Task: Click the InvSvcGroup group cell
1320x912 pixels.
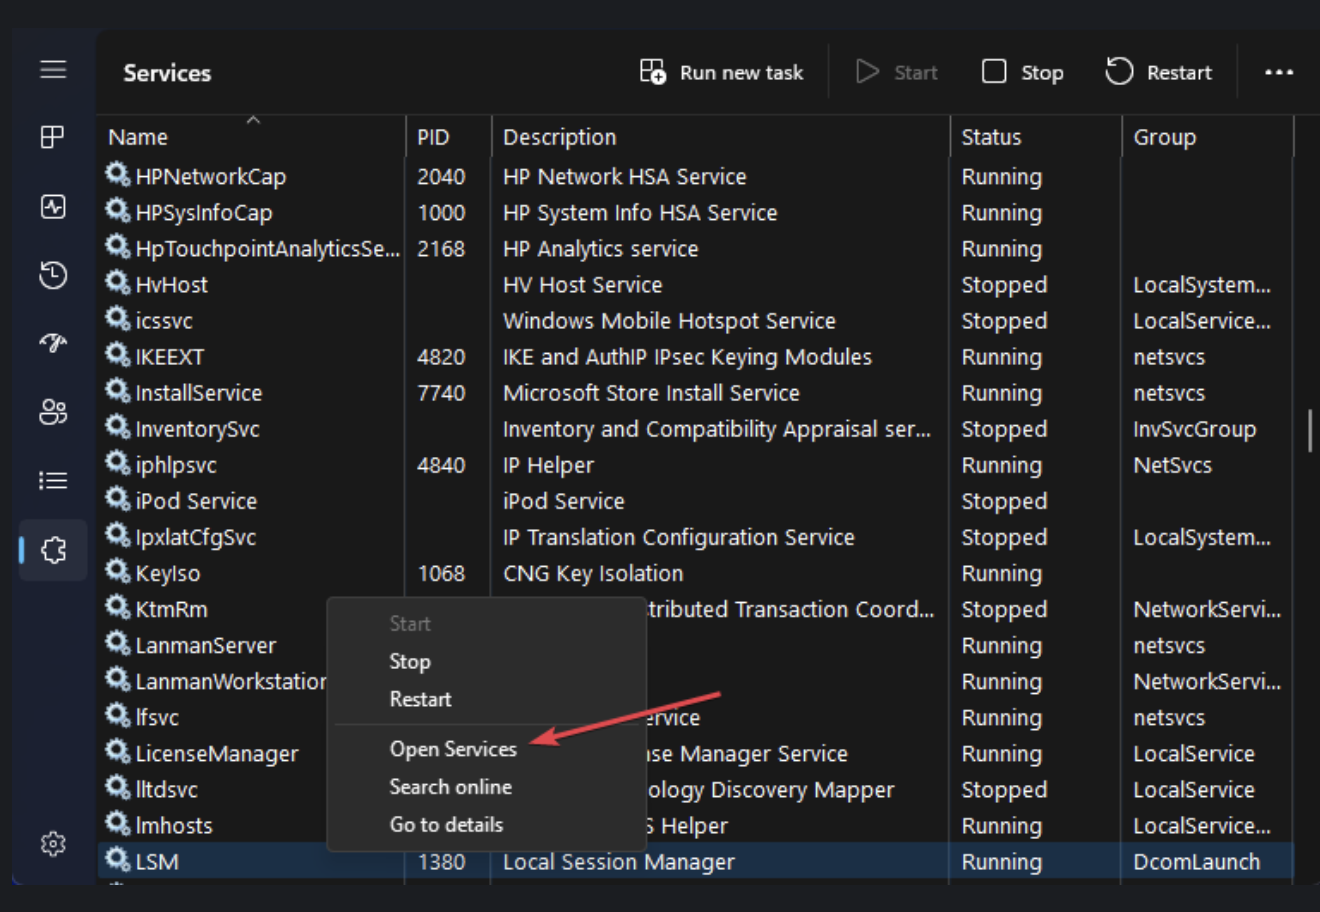Action: point(1195,429)
